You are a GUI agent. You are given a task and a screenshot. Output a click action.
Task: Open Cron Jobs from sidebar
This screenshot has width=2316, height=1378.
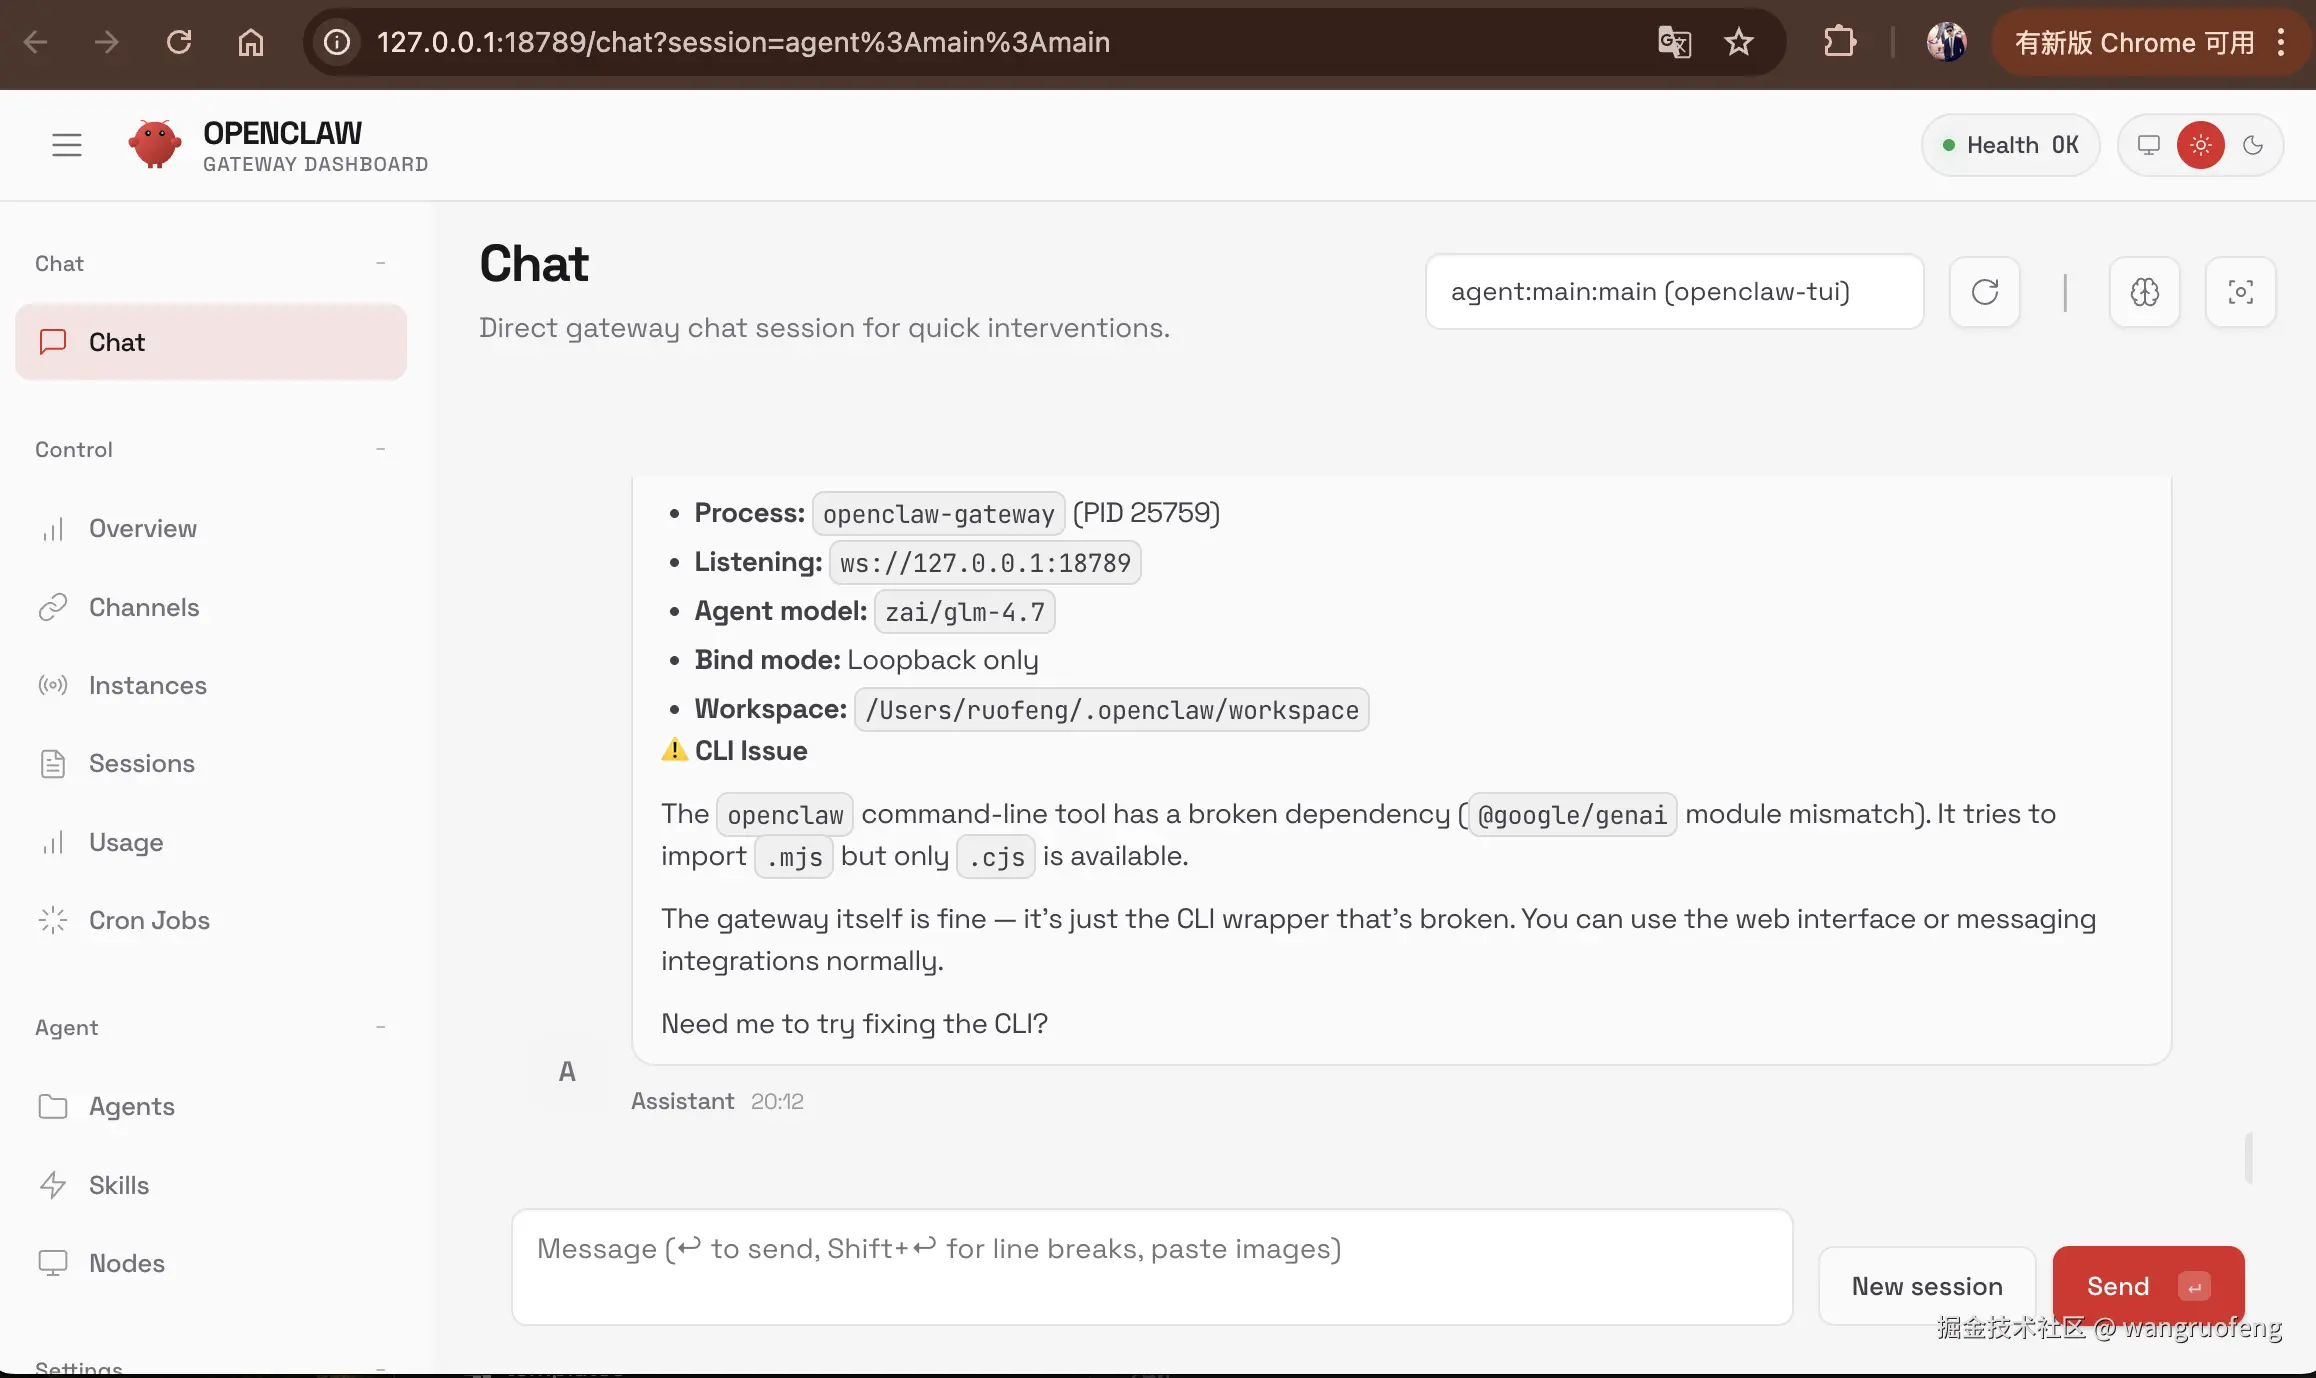[x=148, y=920]
